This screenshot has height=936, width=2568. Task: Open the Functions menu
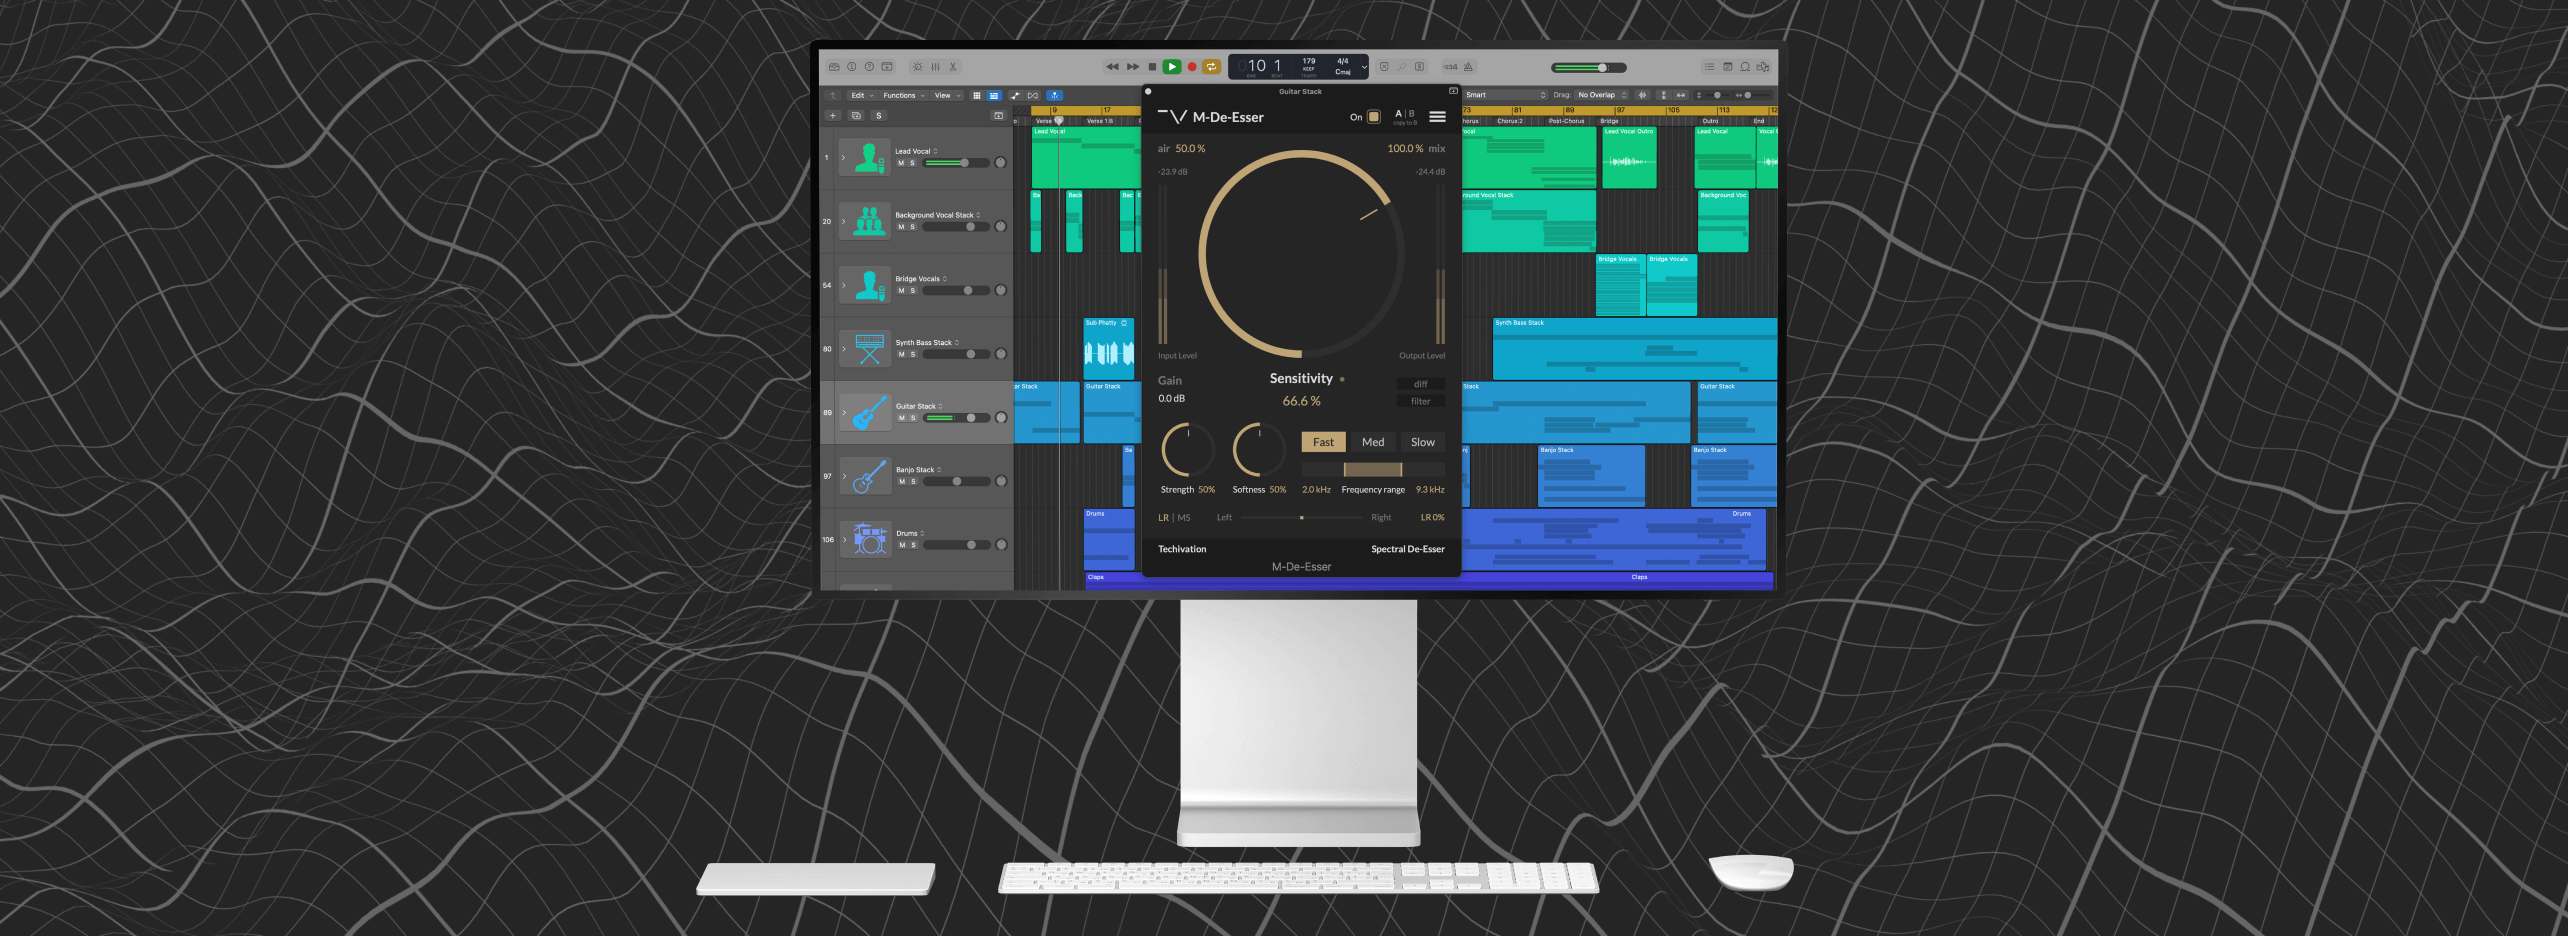coord(903,96)
